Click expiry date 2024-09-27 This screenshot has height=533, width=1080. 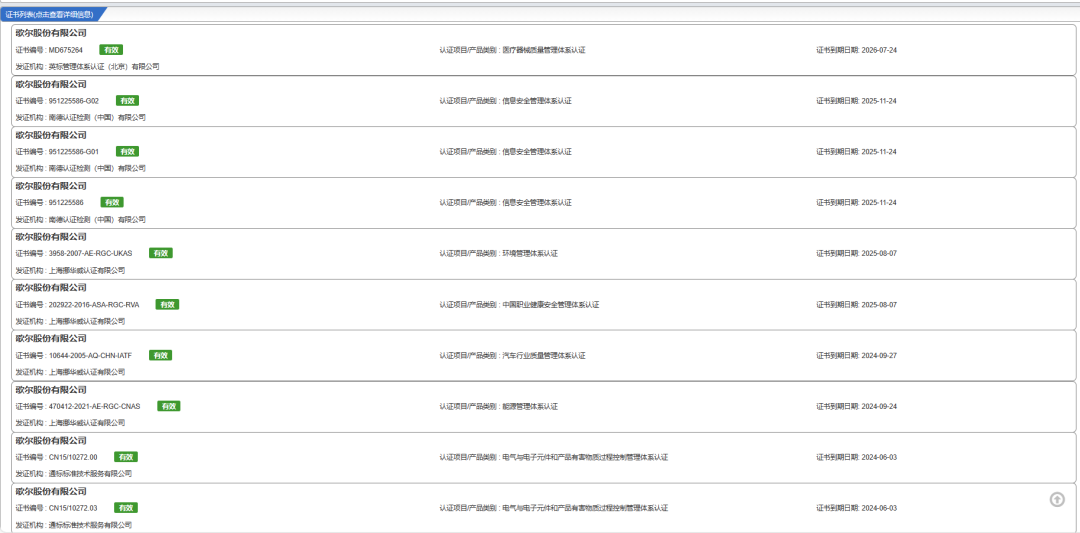coord(879,356)
